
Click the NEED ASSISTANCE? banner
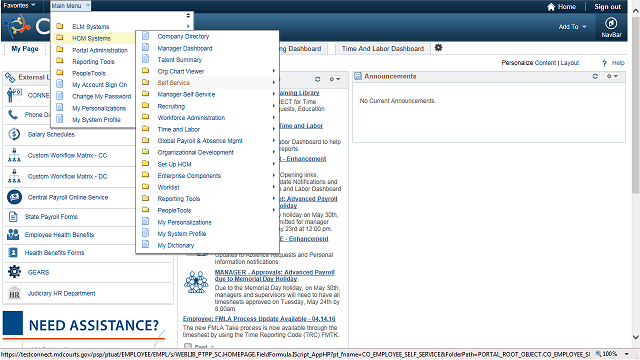pyautogui.click(x=84, y=326)
